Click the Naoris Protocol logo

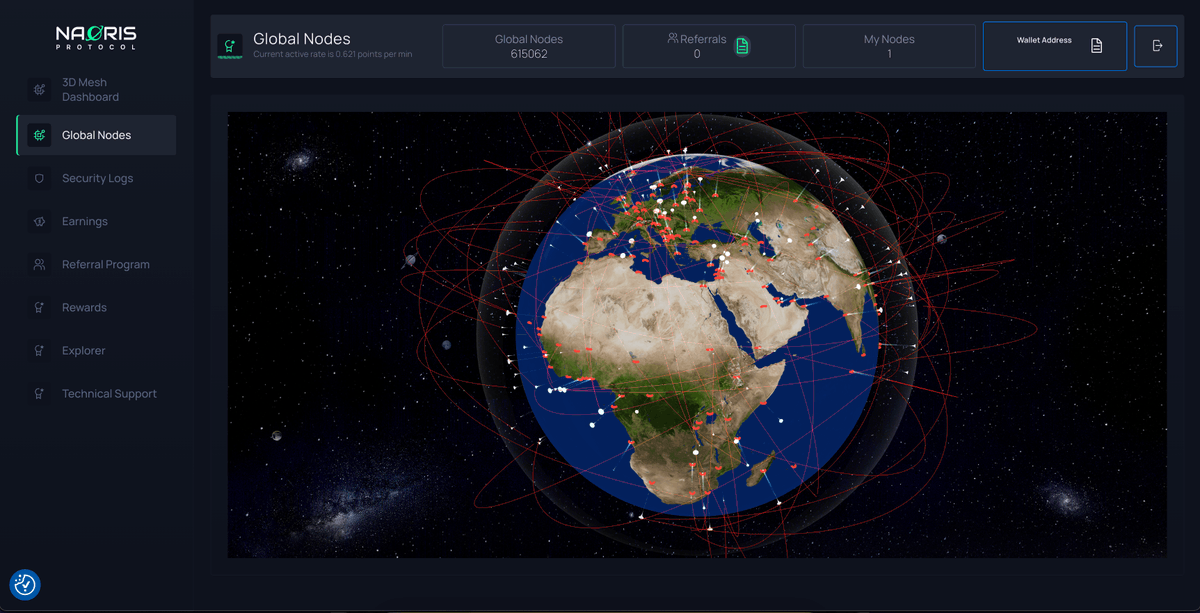(96, 37)
